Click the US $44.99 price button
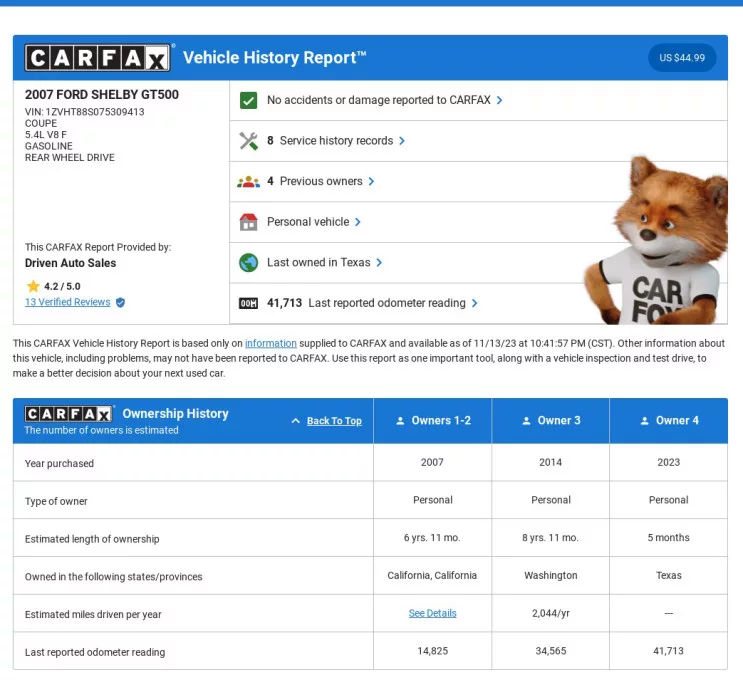The width and height of the screenshot is (743, 680). [x=682, y=58]
